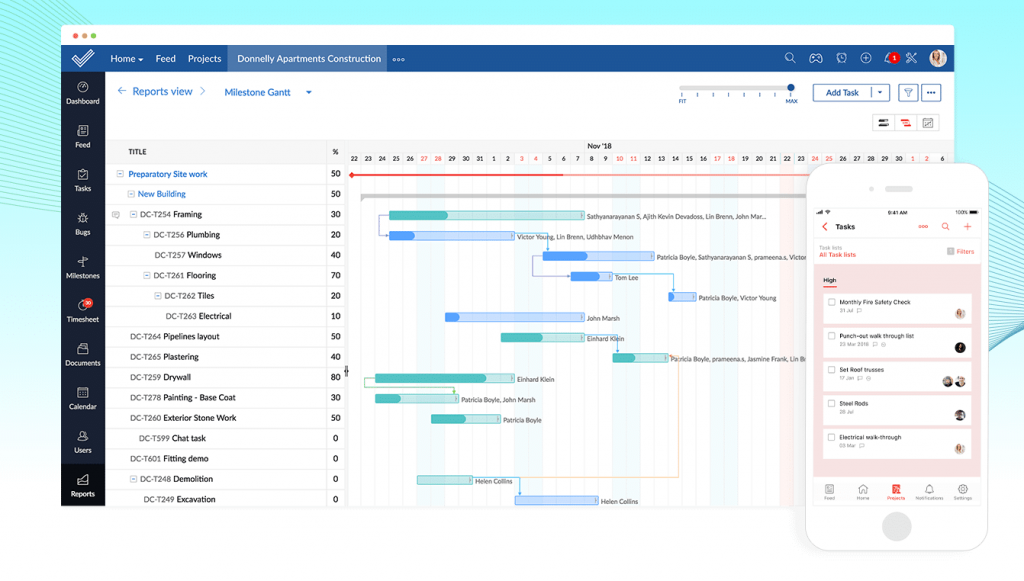Click the back arrow before Reports view
The width and height of the screenshot is (1024, 581).
pos(121,91)
